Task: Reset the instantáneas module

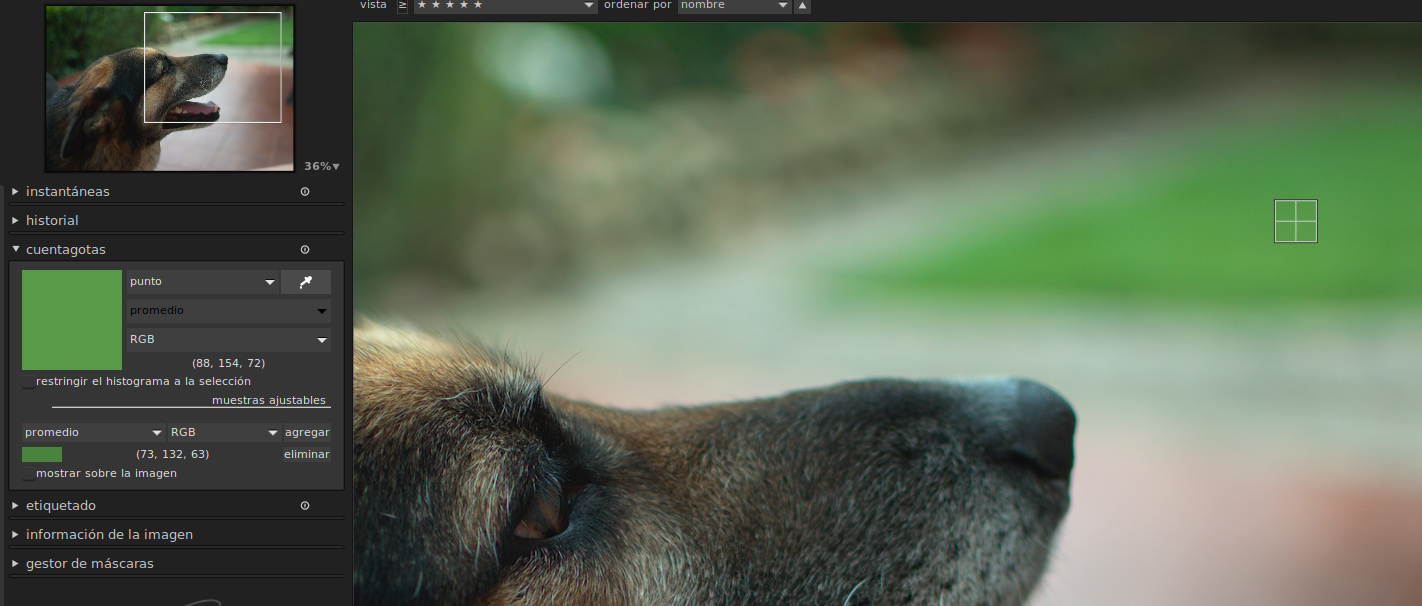Action: click(x=305, y=191)
